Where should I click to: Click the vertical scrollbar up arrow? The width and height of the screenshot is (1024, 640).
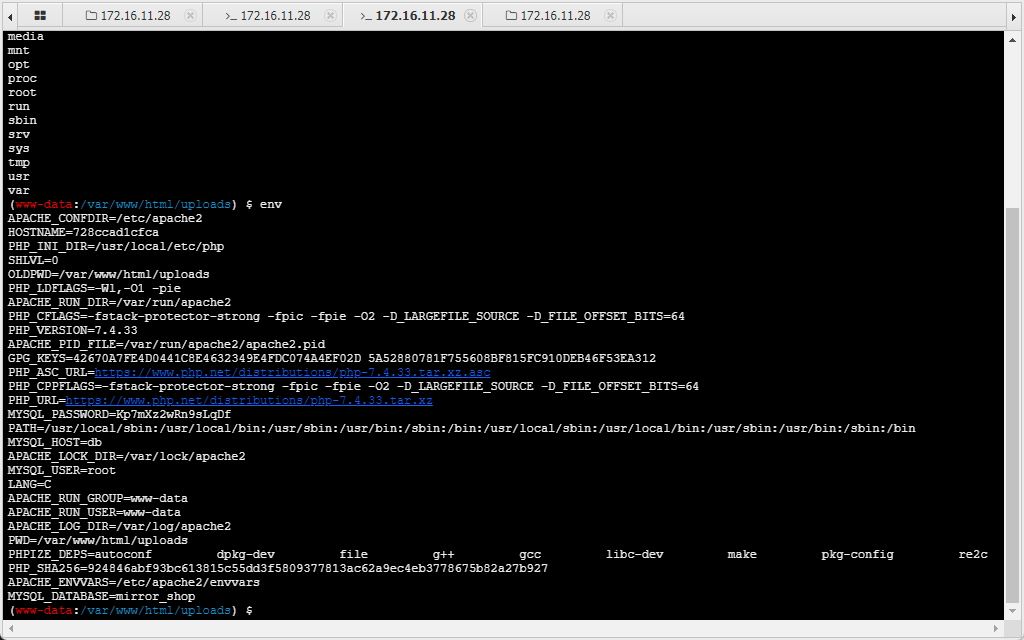point(1013,37)
